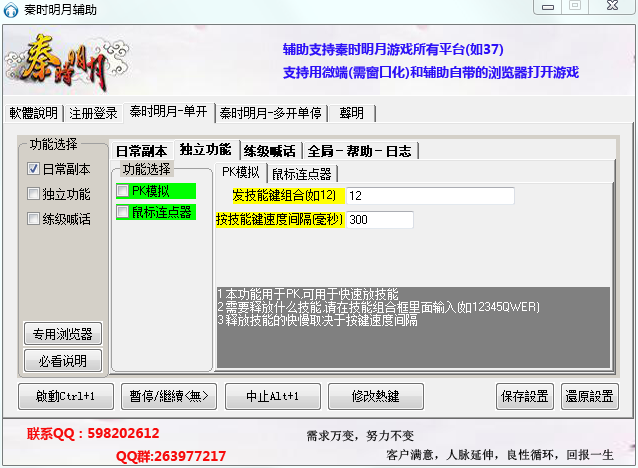The image size is (638, 468).
Task: Click the 保存設置 button
Action: point(524,396)
